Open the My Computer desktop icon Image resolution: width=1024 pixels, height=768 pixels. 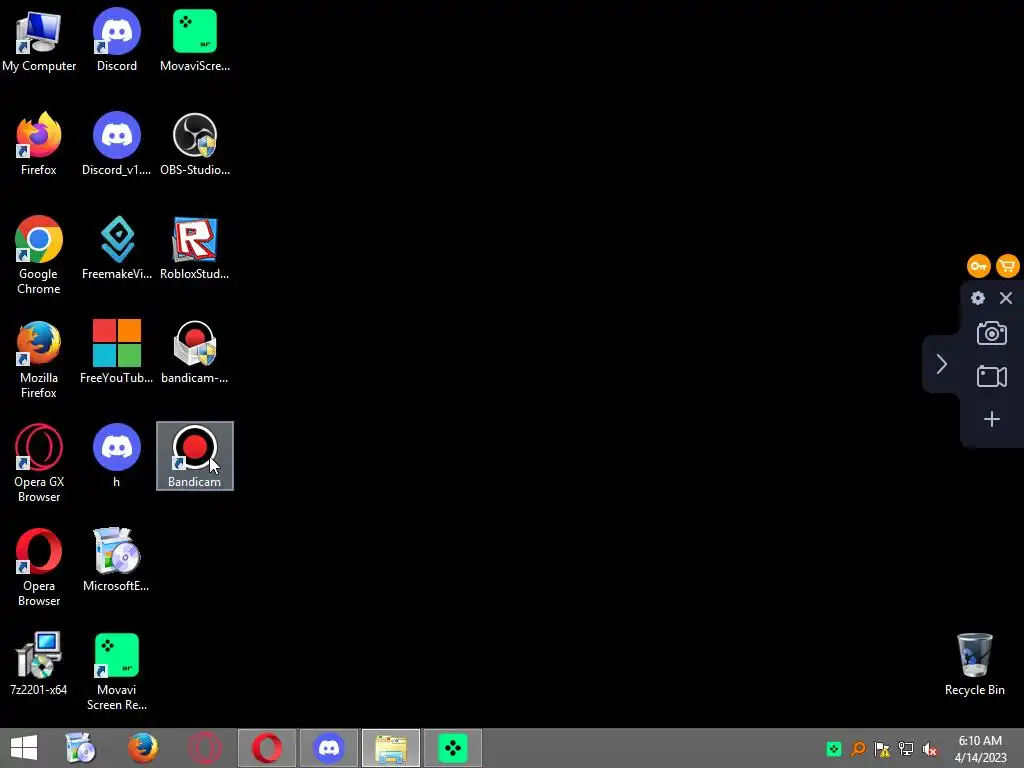pos(39,40)
